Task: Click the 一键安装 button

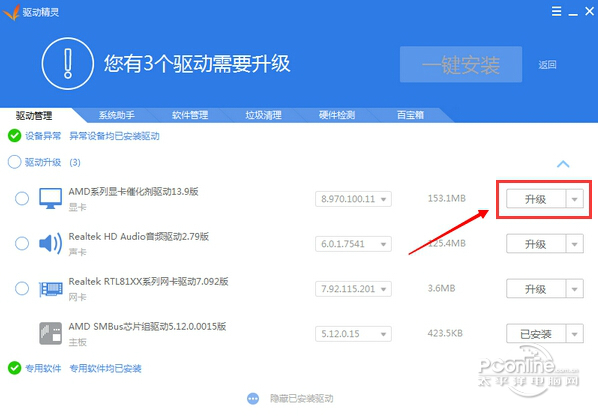Action: [461, 64]
